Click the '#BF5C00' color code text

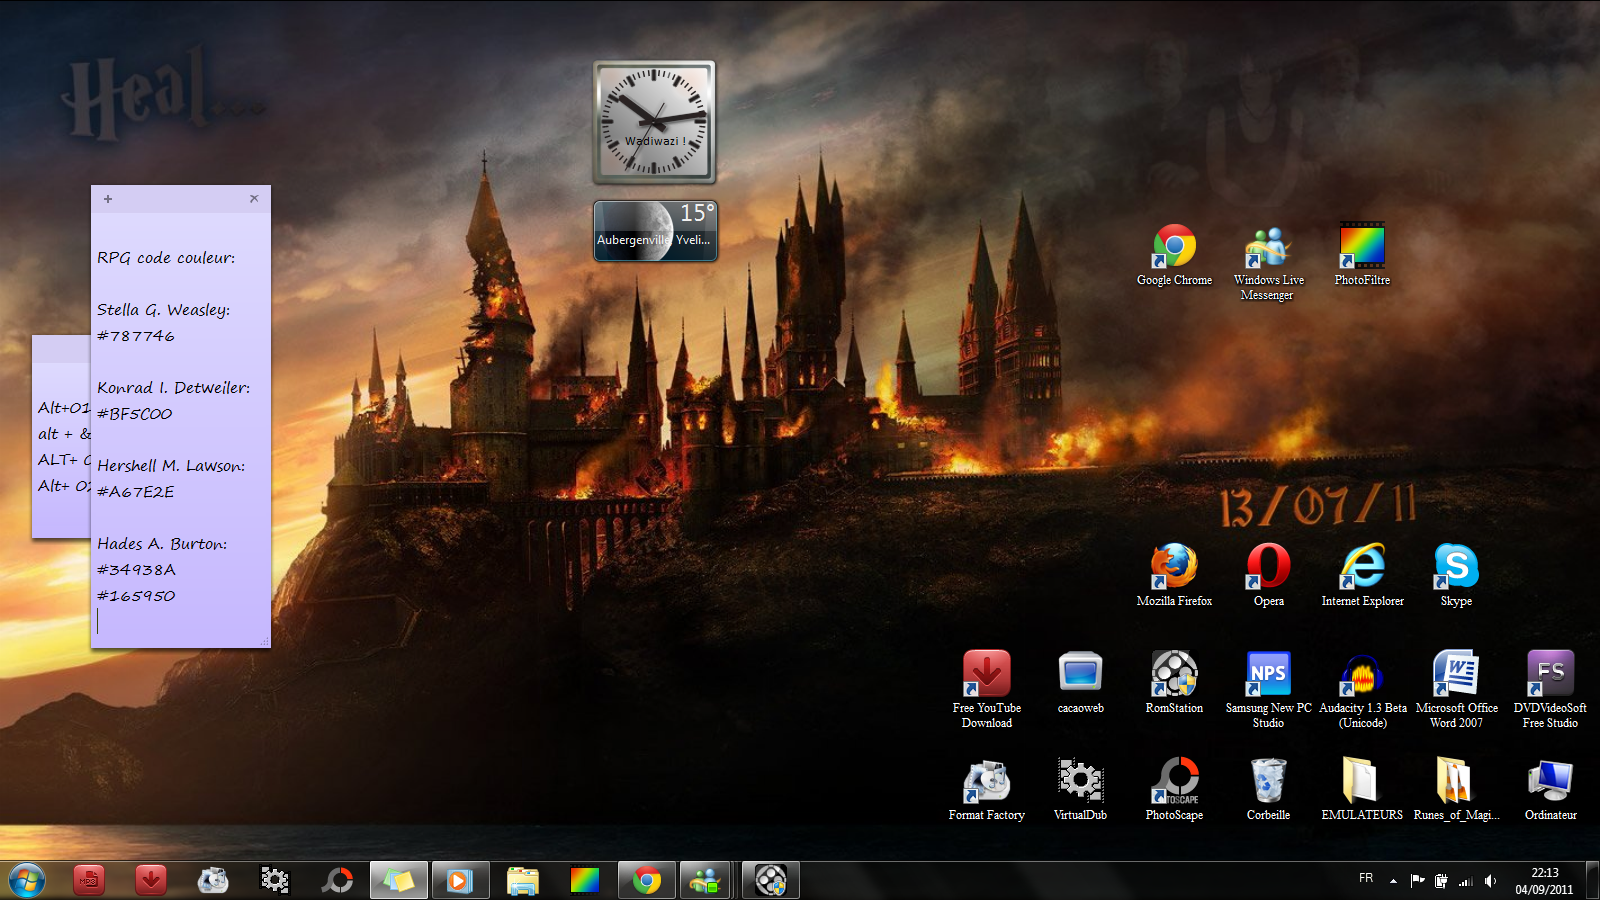[x=134, y=414]
